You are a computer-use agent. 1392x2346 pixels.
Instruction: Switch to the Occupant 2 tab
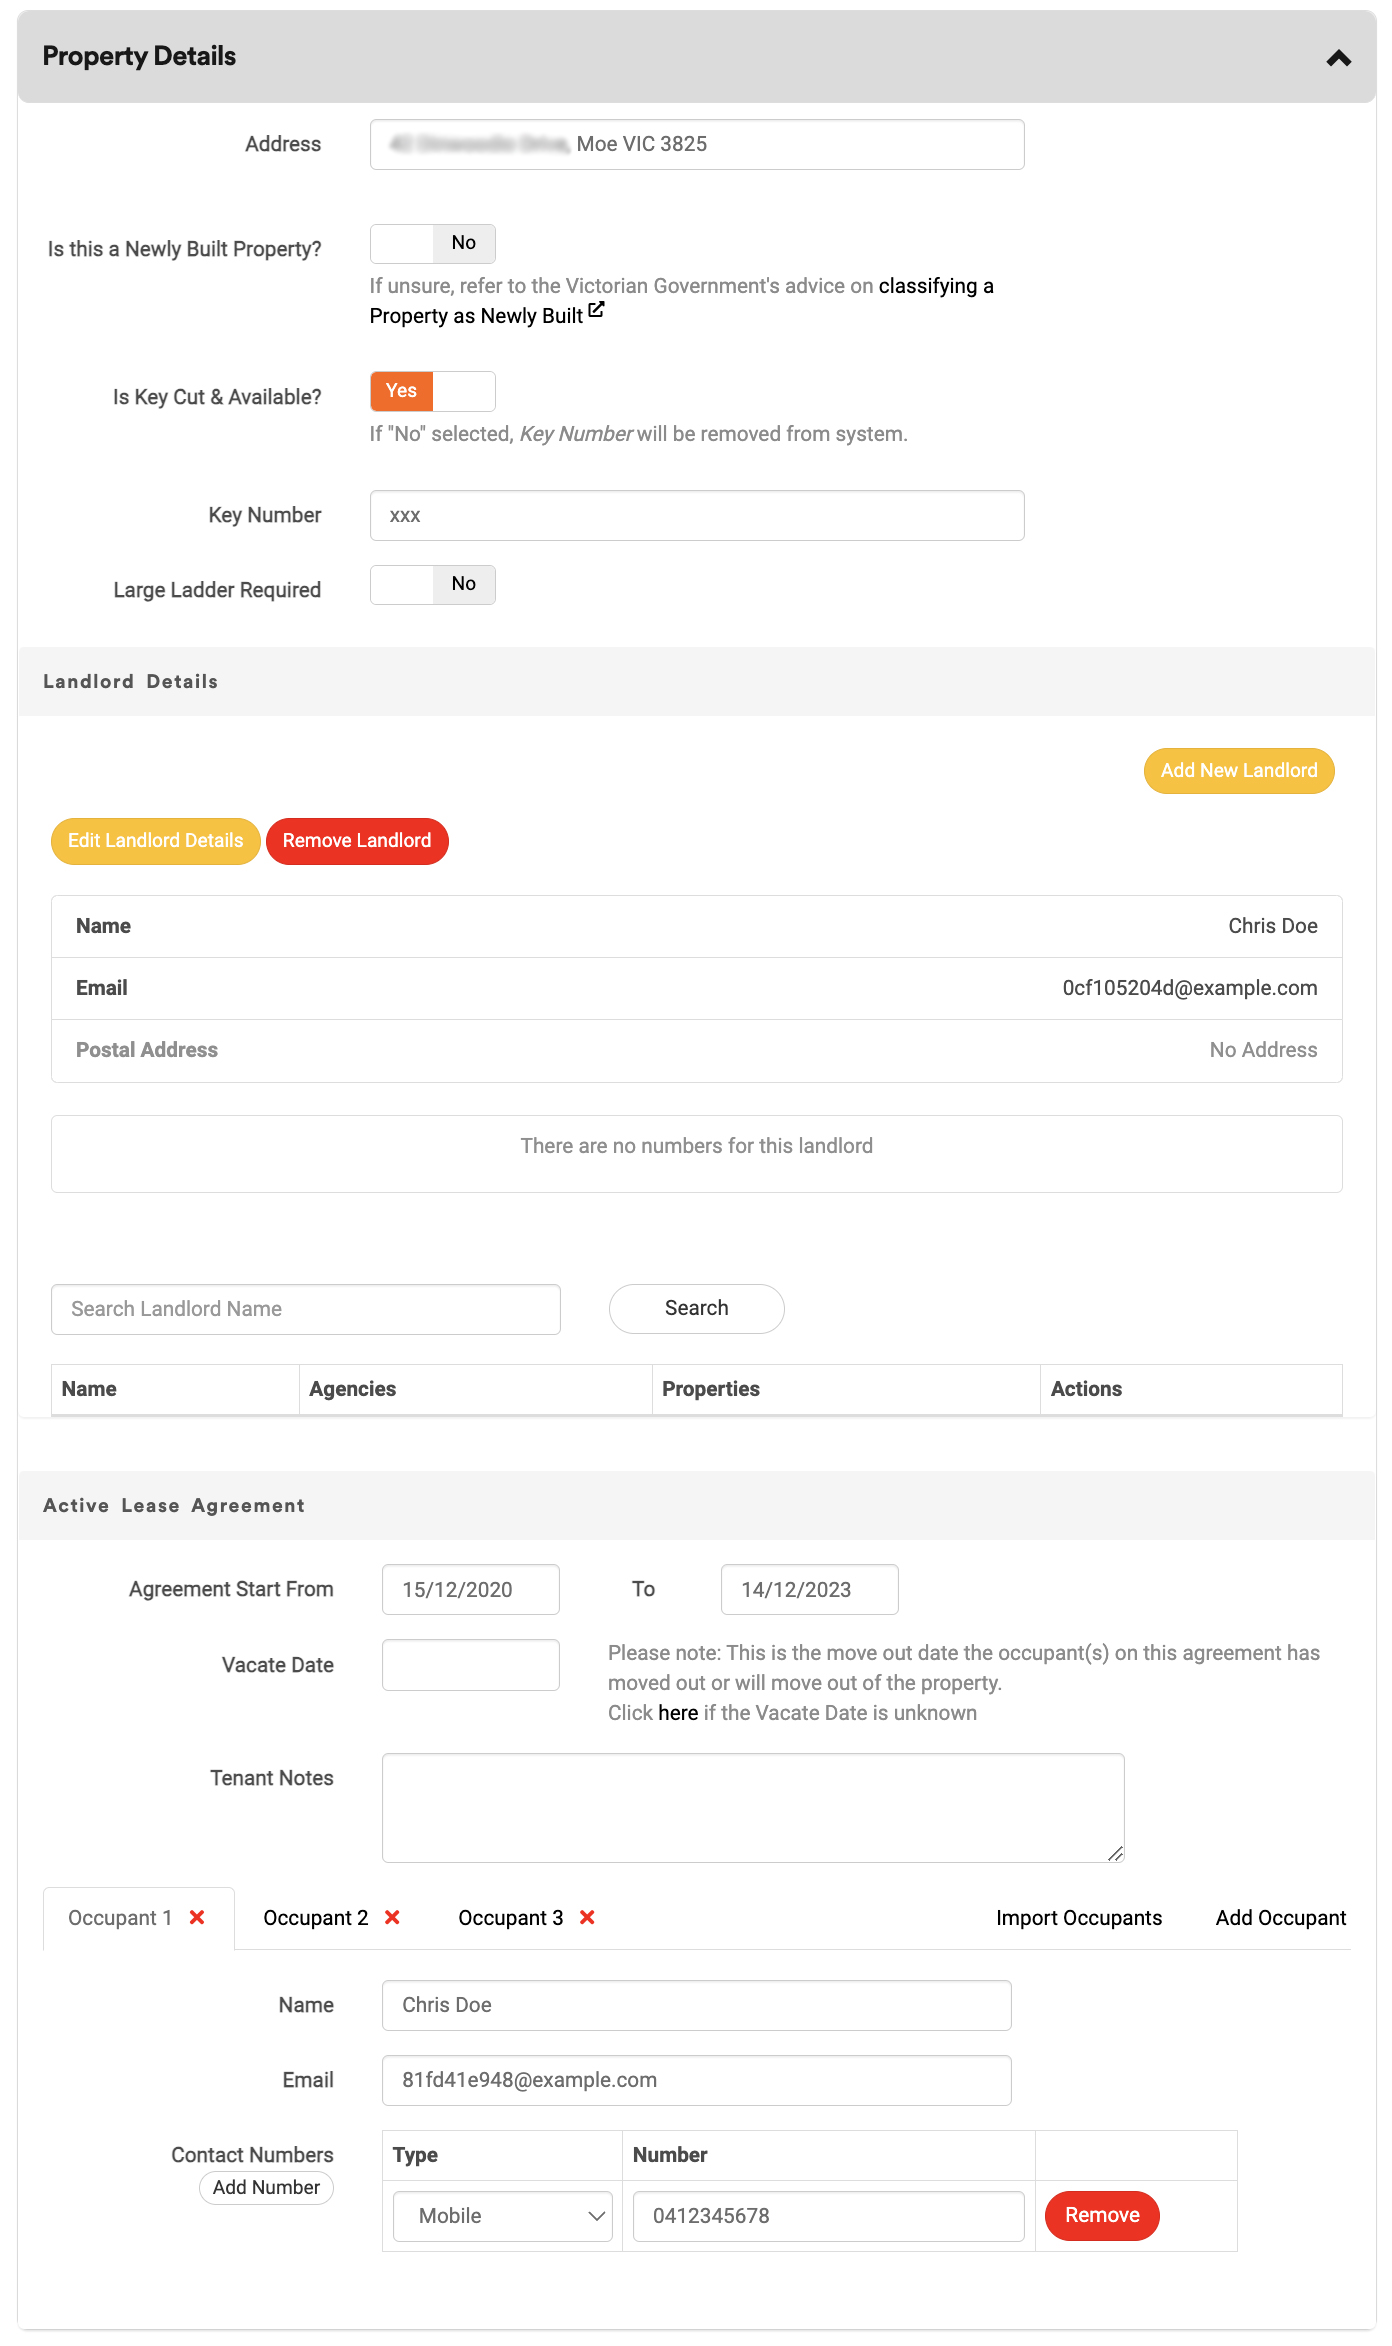pos(315,1918)
